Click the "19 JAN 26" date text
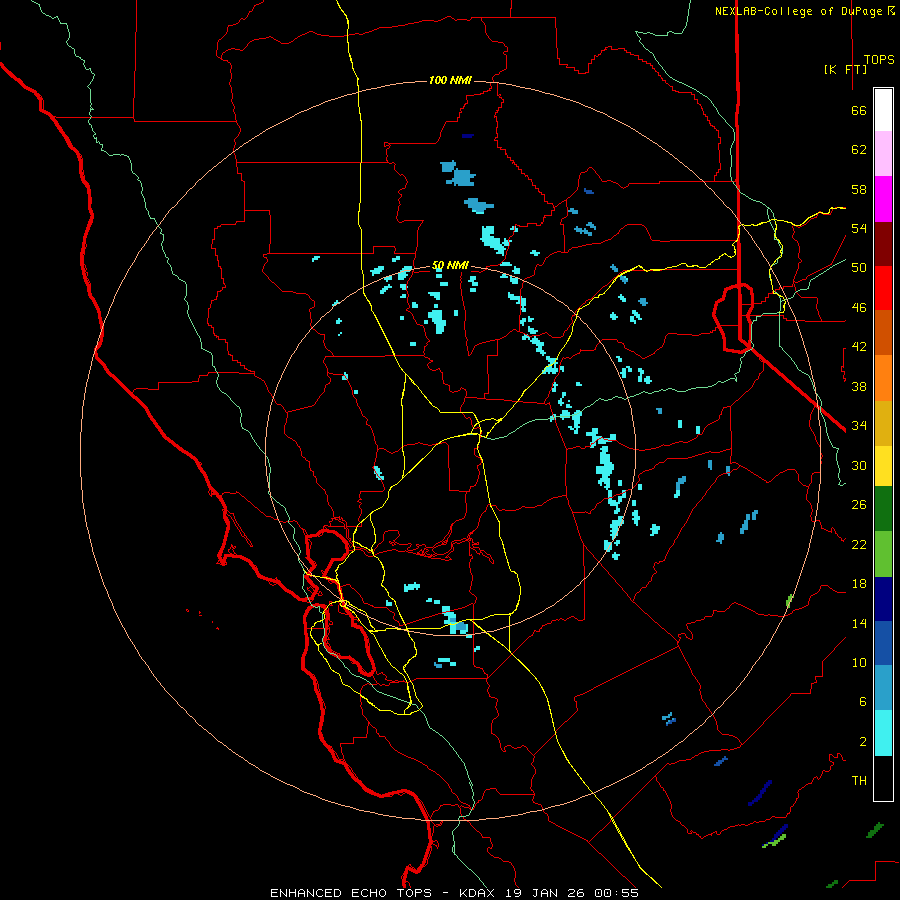 547,893
